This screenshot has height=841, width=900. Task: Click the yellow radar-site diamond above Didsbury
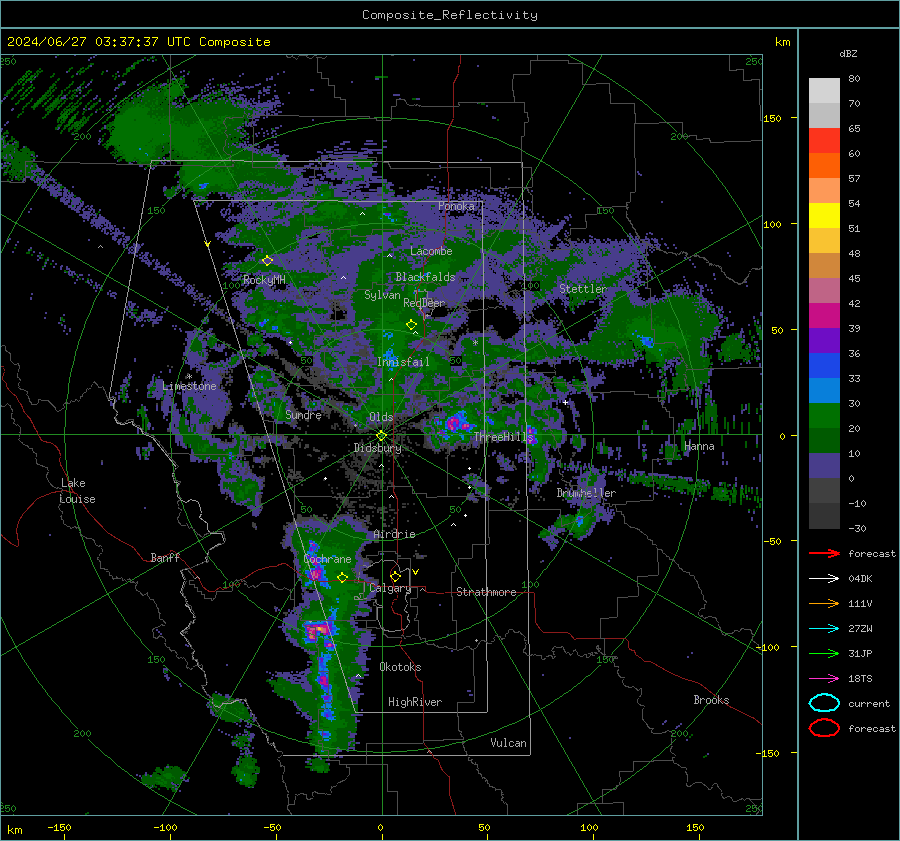click(x=381, y=436)
